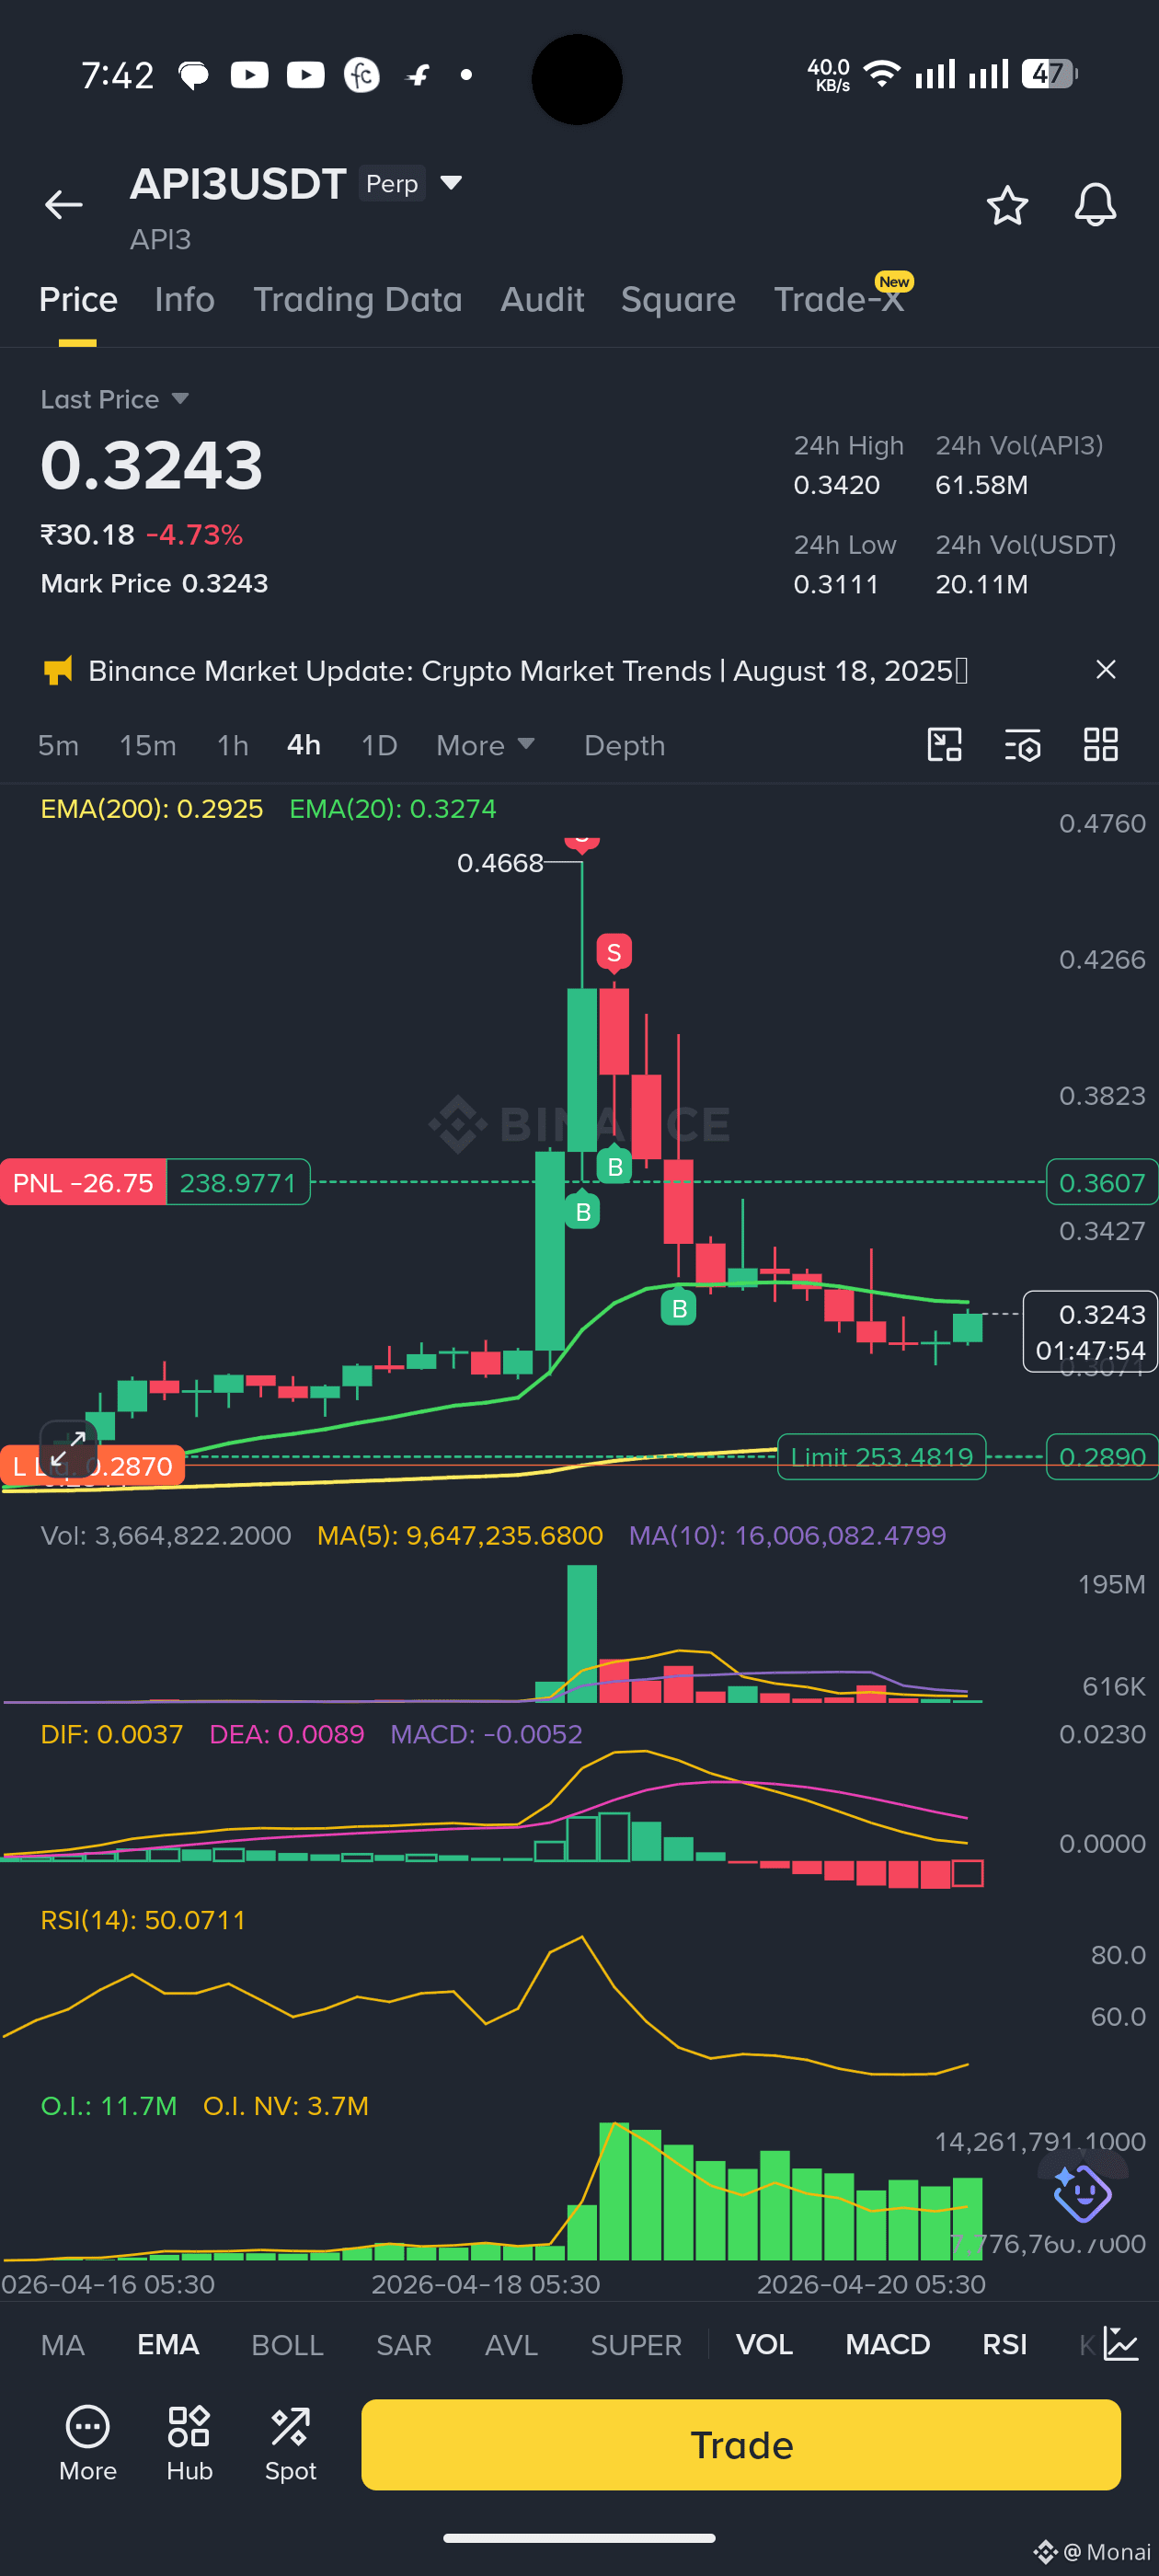Select the 5m timeframe
The height and width of the screenshot is (2576, 1159).
click(58, 745)
